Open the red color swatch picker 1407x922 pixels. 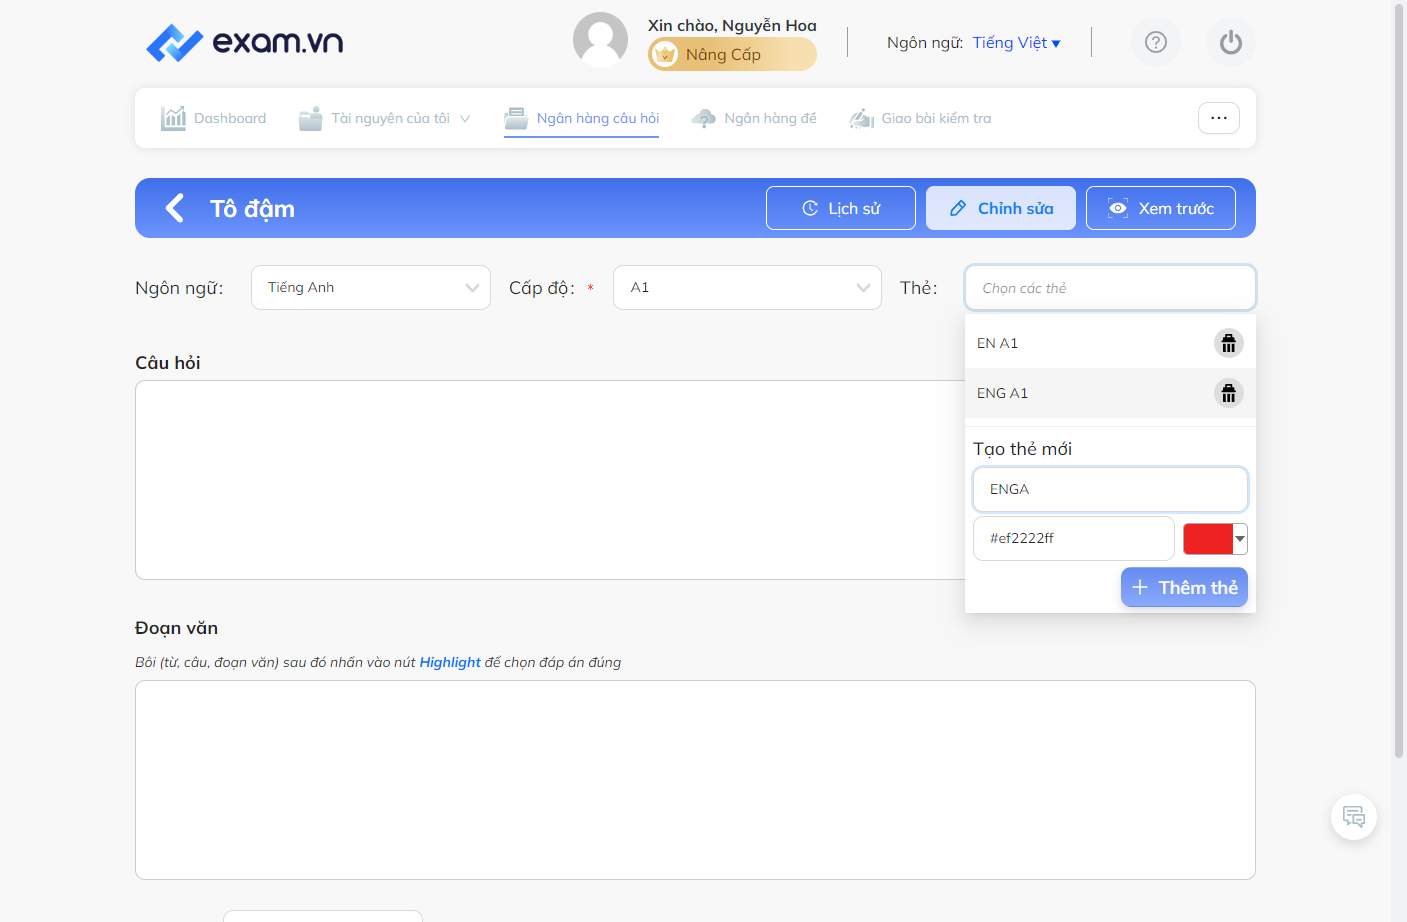pos(1215,539)
